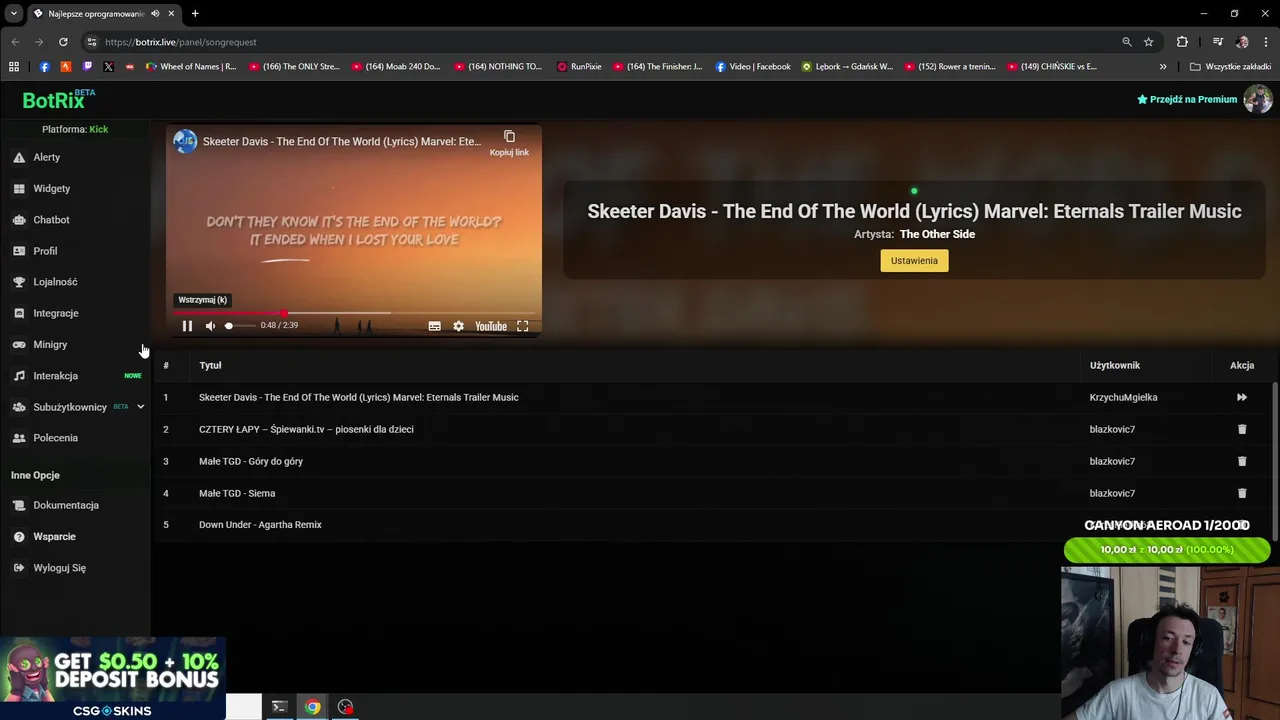Screen dimensions: 1280x720
Task: Delete Małe TGD - Siema song
Action: pos(1242,493)
